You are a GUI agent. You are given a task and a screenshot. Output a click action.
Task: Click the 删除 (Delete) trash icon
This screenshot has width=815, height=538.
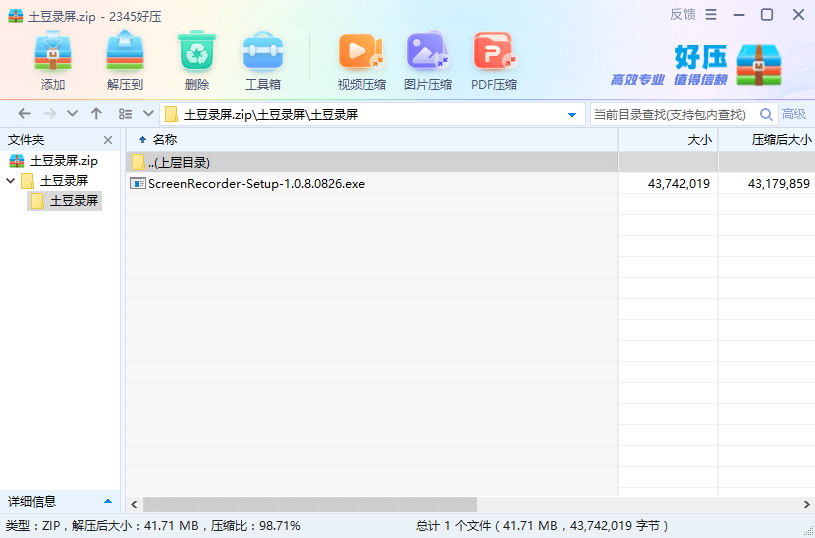[196, 61]
